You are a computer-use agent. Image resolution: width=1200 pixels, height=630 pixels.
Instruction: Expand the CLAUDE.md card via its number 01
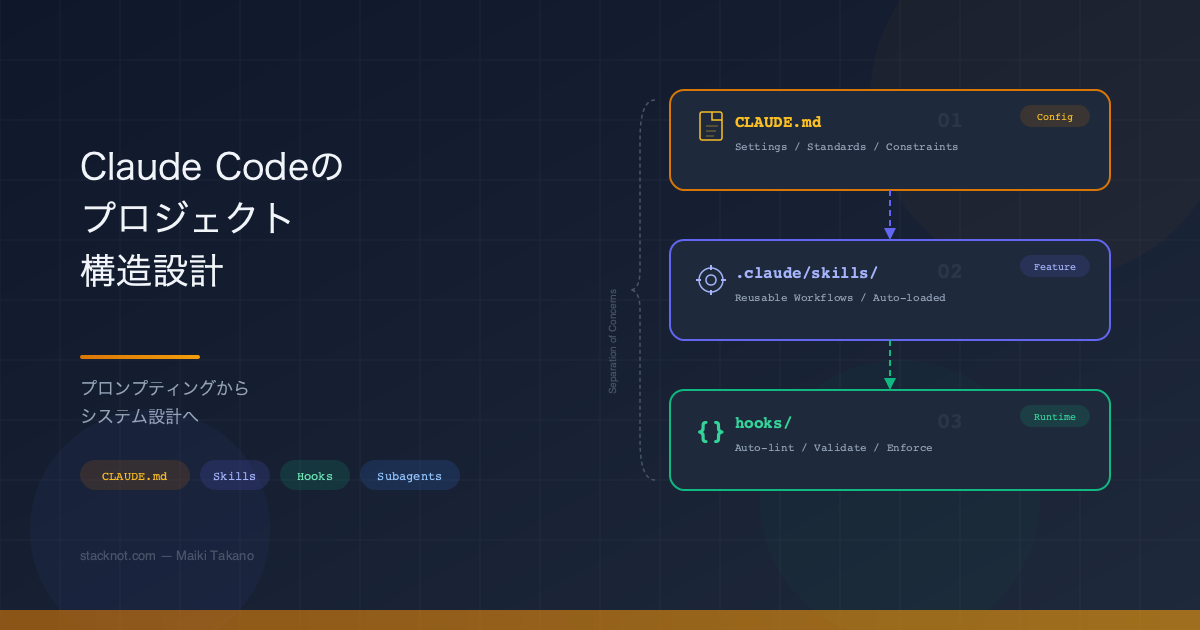pos(948,120)
